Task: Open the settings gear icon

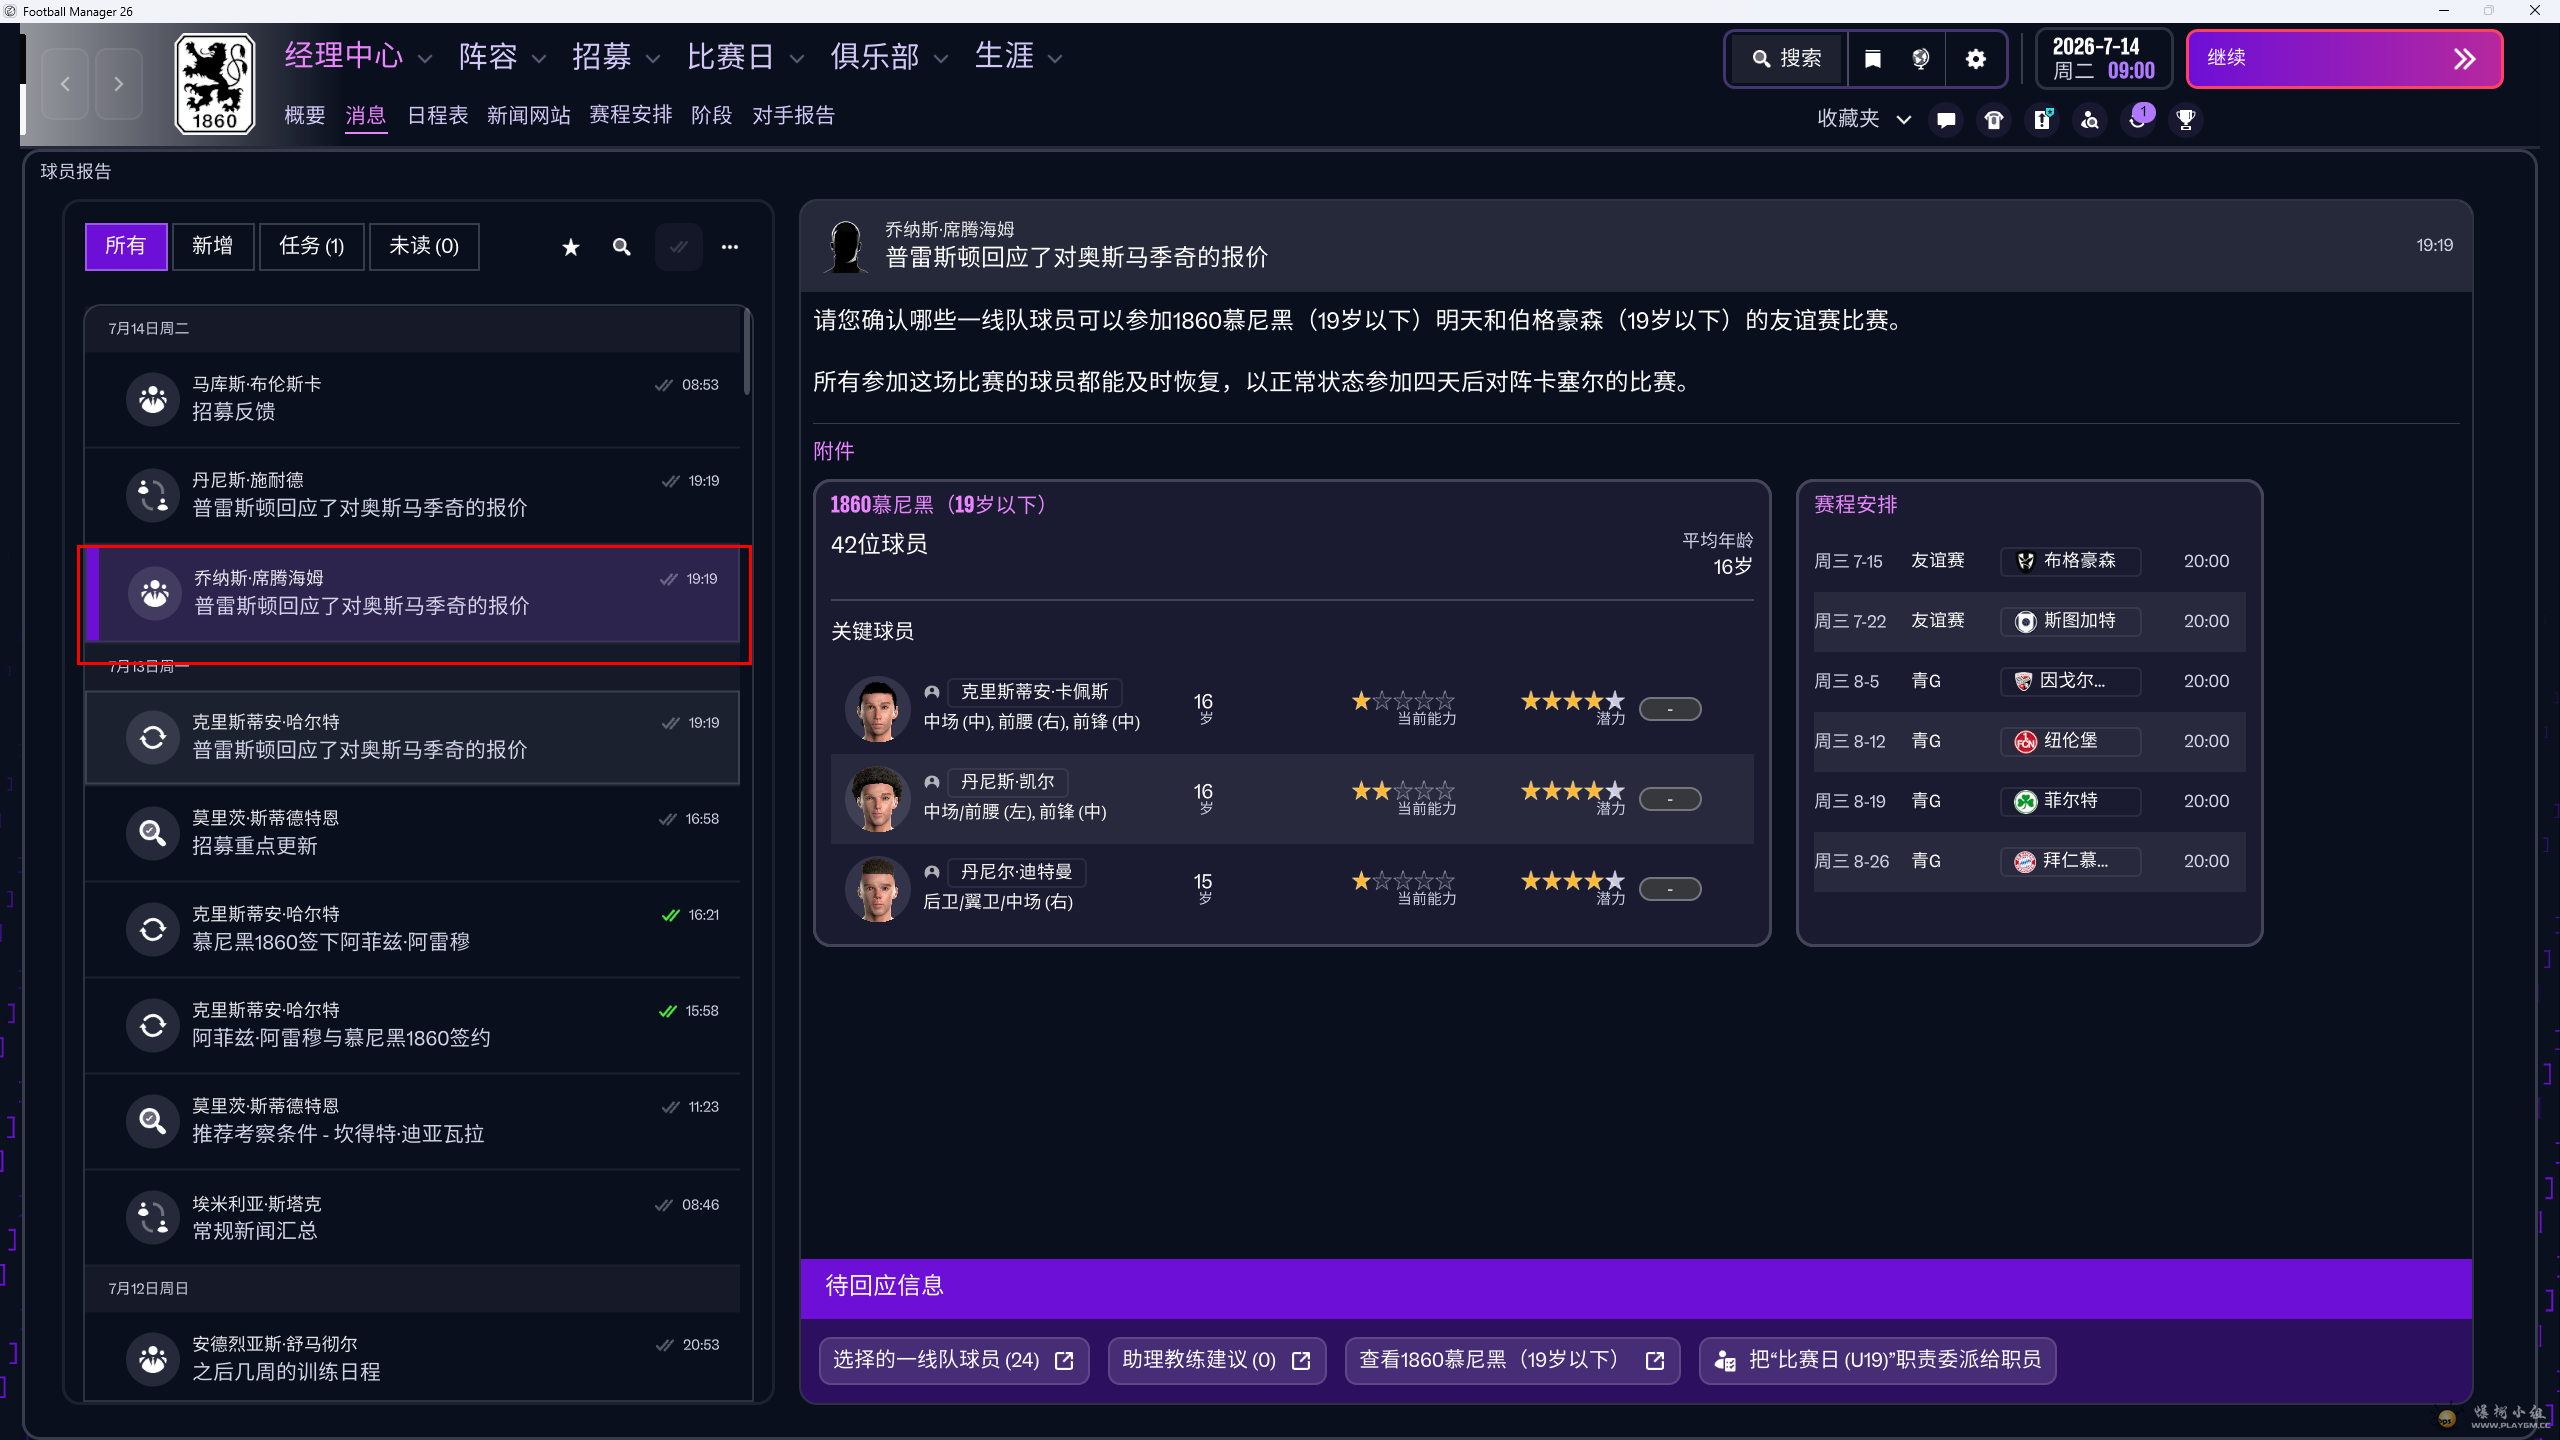Action: [1975, 59]
